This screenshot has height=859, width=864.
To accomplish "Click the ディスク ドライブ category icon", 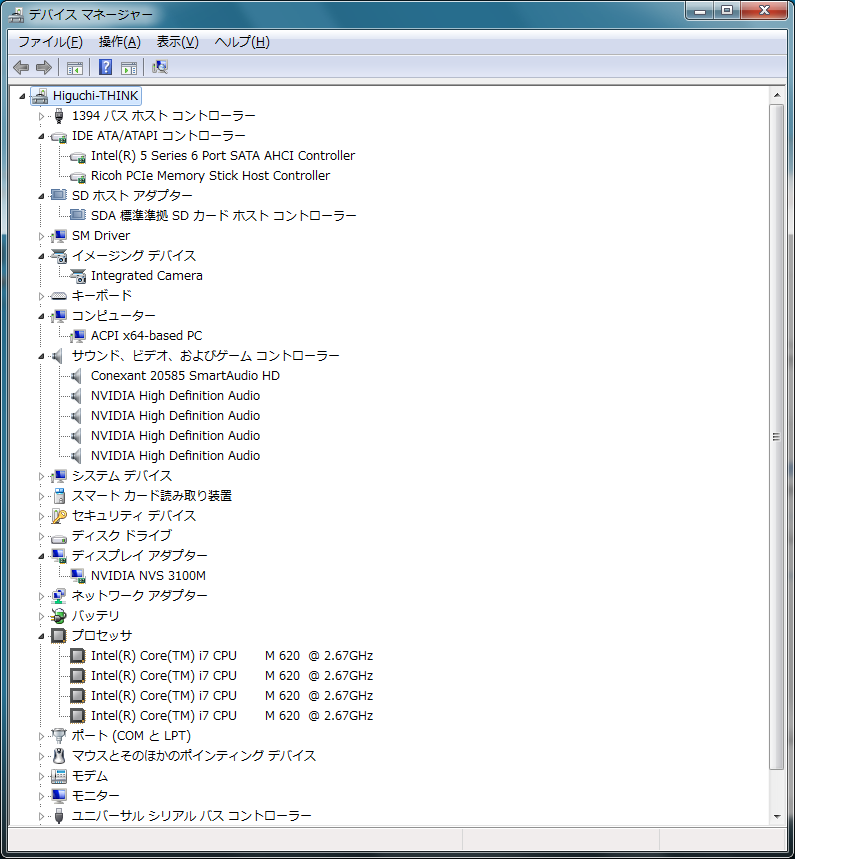I will coord(58,538).
